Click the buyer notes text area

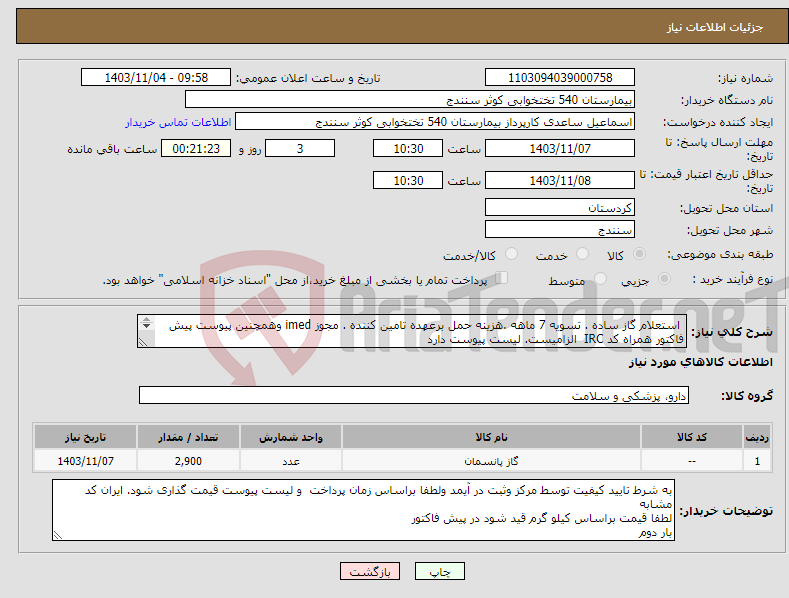[x=363, y=510]
